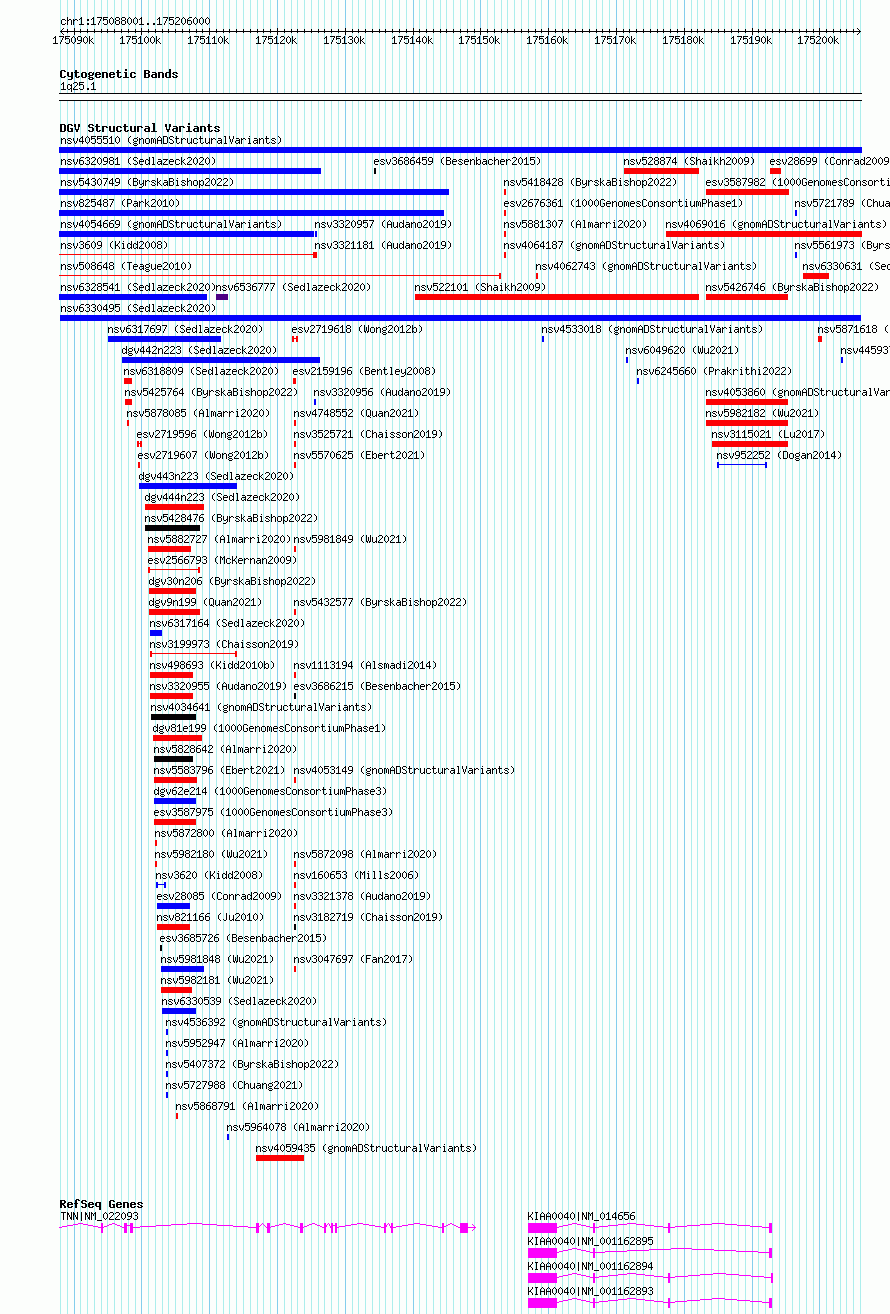This screenshot has height=1314, width=890.
Task: Click the DGV Structural Variants track title
Action: [x=140, y=128]
